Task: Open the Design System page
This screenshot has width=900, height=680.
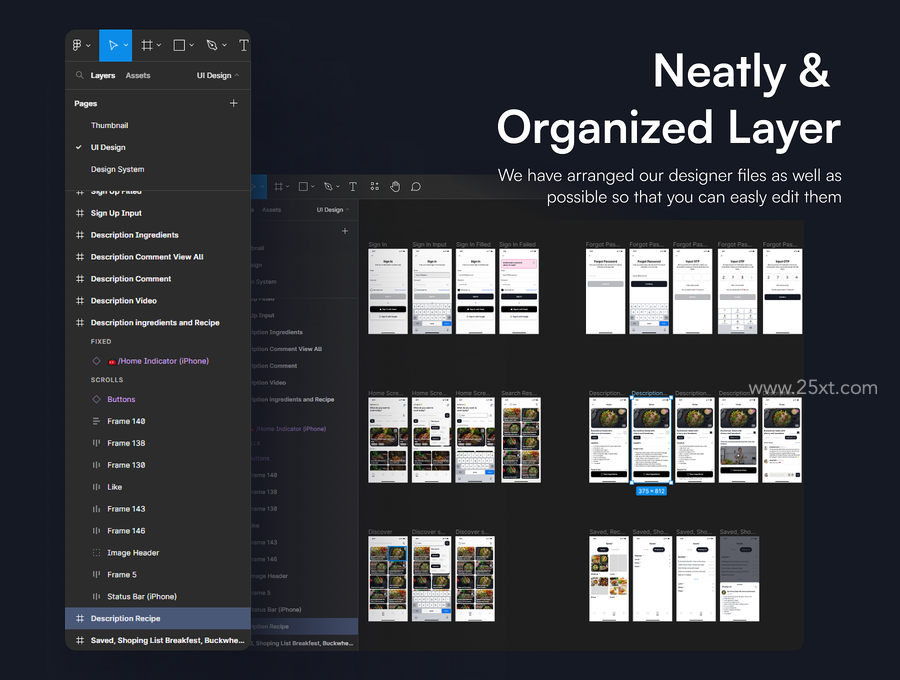Action: (118, 169)
